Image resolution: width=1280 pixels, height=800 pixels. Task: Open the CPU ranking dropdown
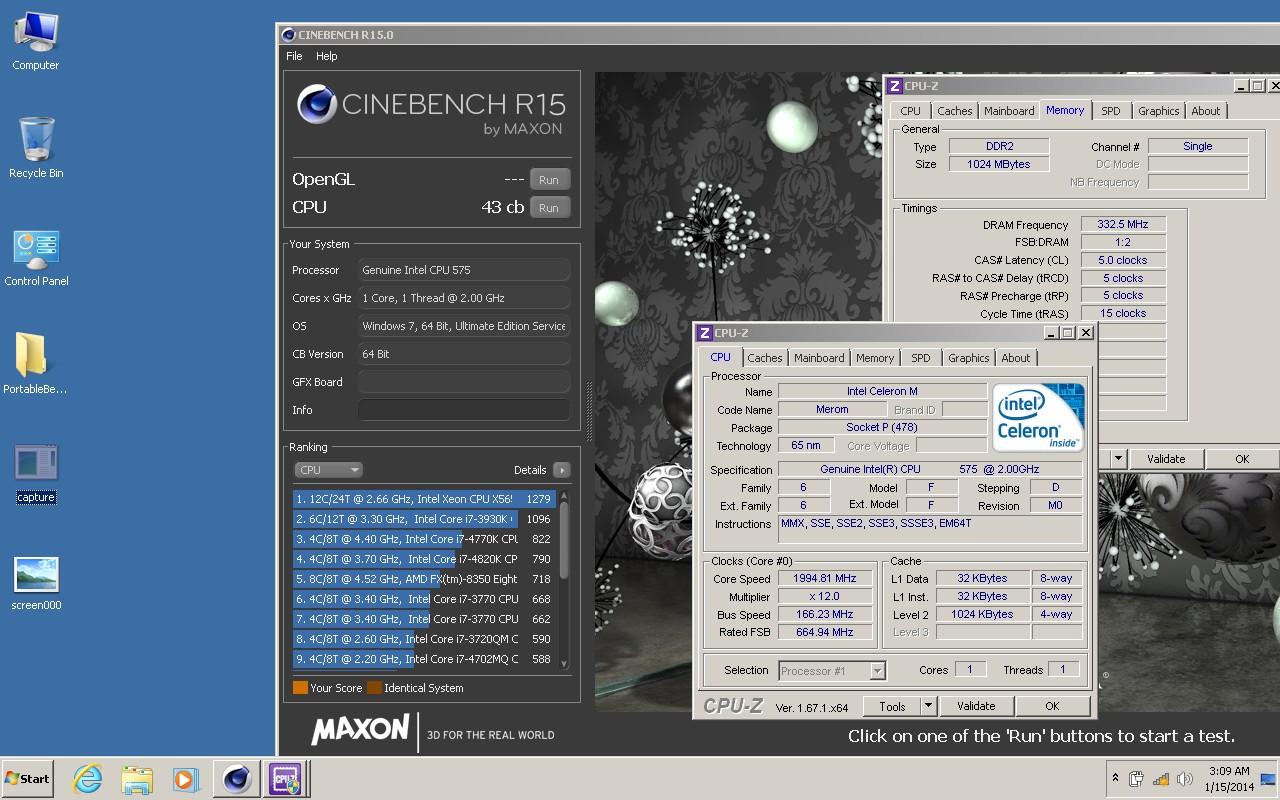[x=328, y=470]
